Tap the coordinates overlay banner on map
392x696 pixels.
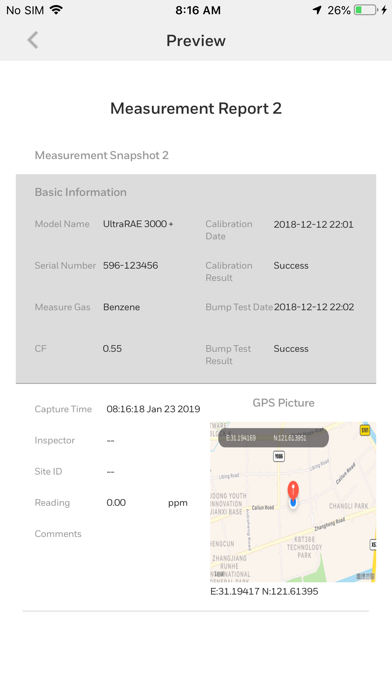[x=273, y=438]
